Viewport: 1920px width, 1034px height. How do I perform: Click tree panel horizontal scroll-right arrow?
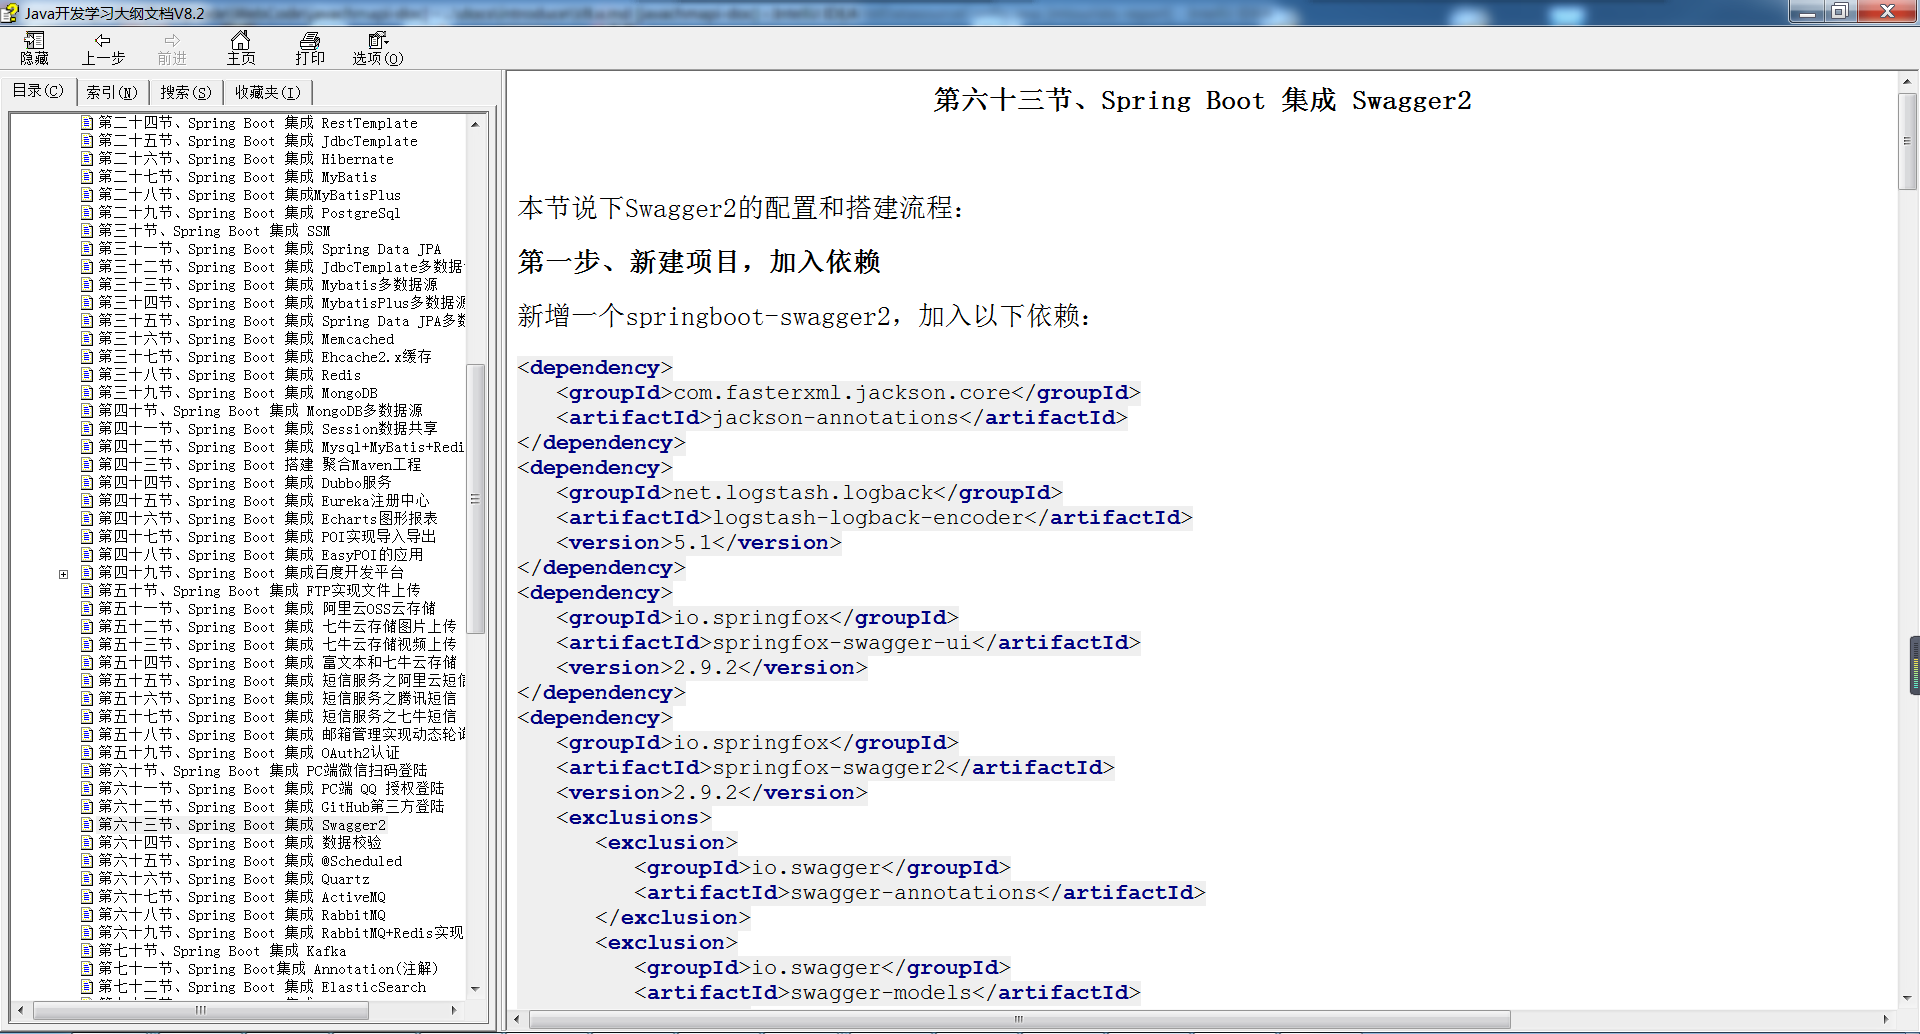tap(456, 1009)
